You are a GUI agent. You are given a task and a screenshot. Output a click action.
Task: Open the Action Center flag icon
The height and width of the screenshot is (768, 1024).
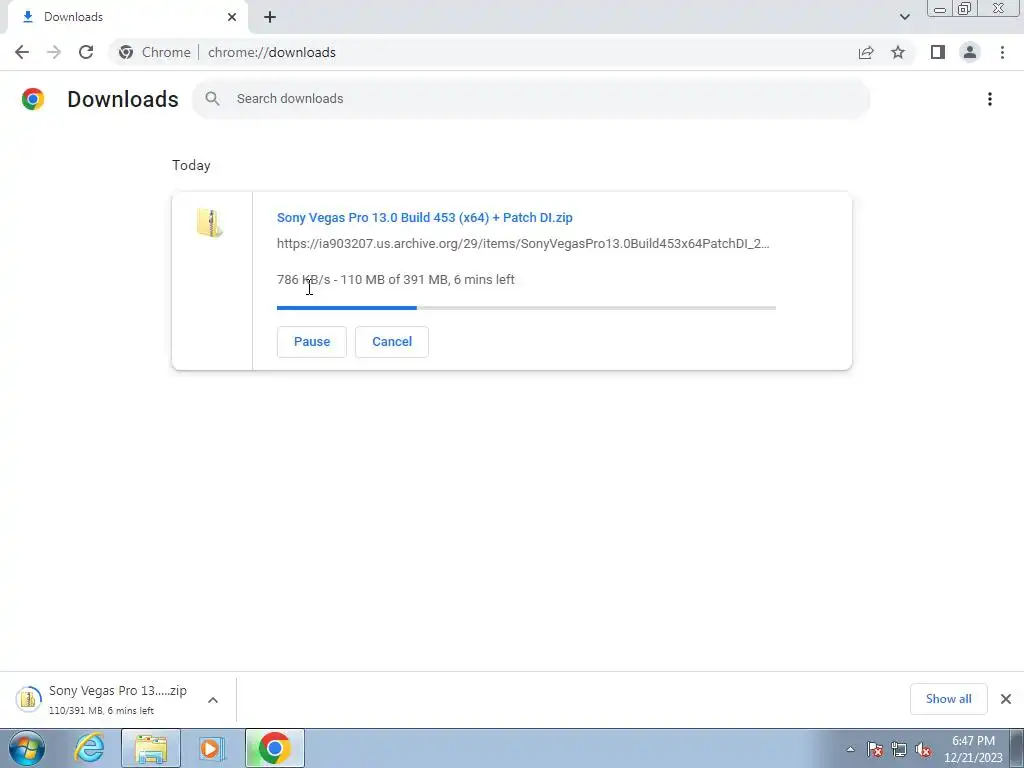point(875,749)
